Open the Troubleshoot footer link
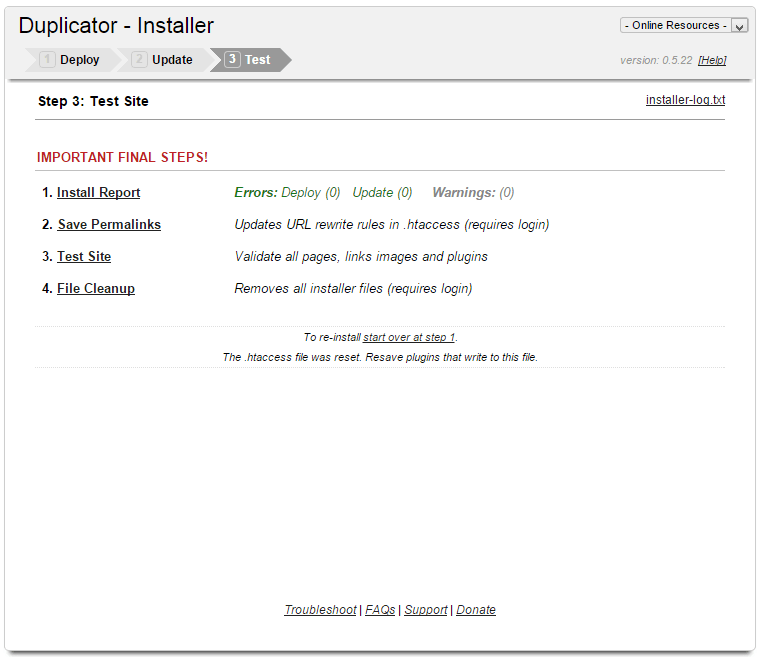This screenshot has width=761, height=657. click(x=320, y=610)
